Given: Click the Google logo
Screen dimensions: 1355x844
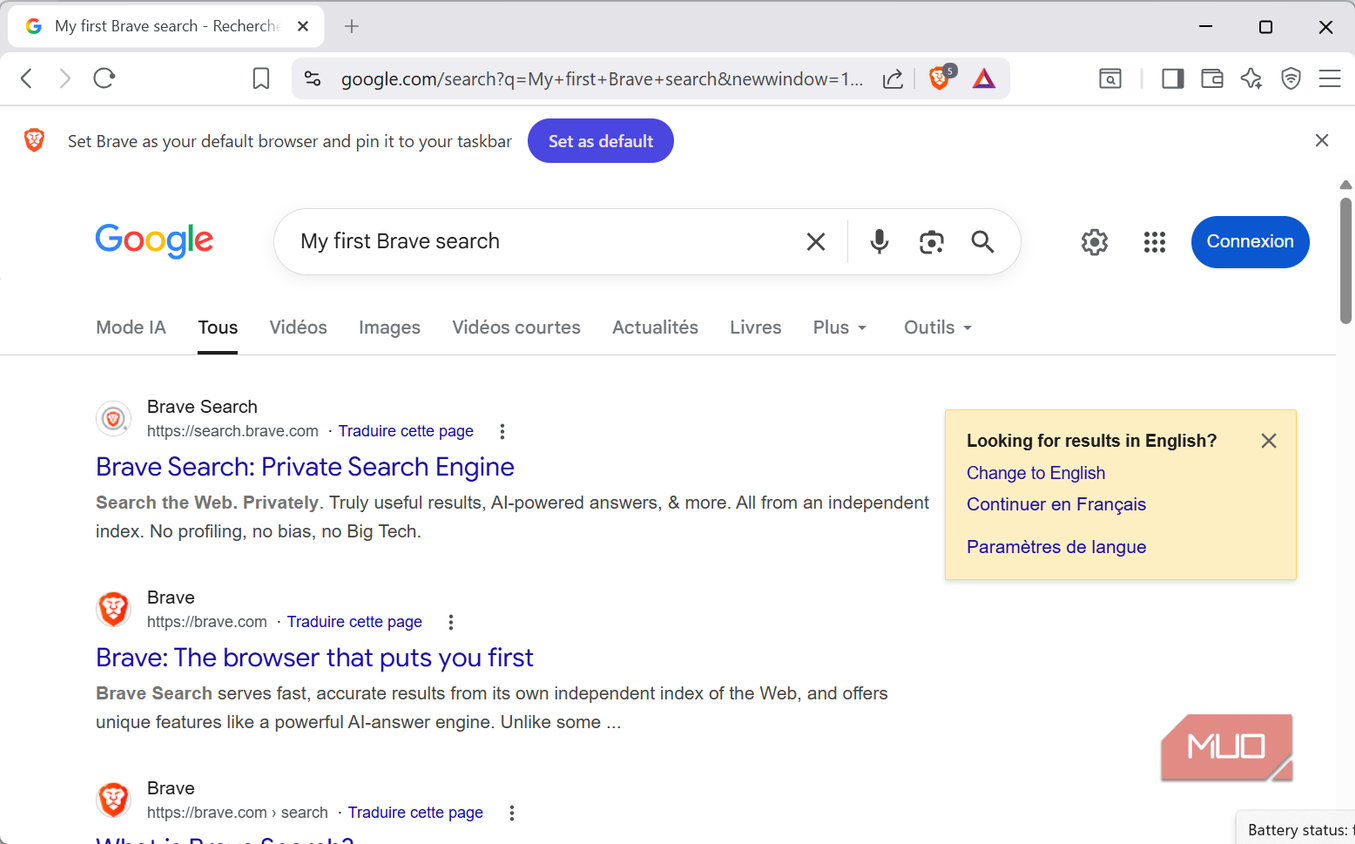Looking at the screenshot, I should point(154,241).
